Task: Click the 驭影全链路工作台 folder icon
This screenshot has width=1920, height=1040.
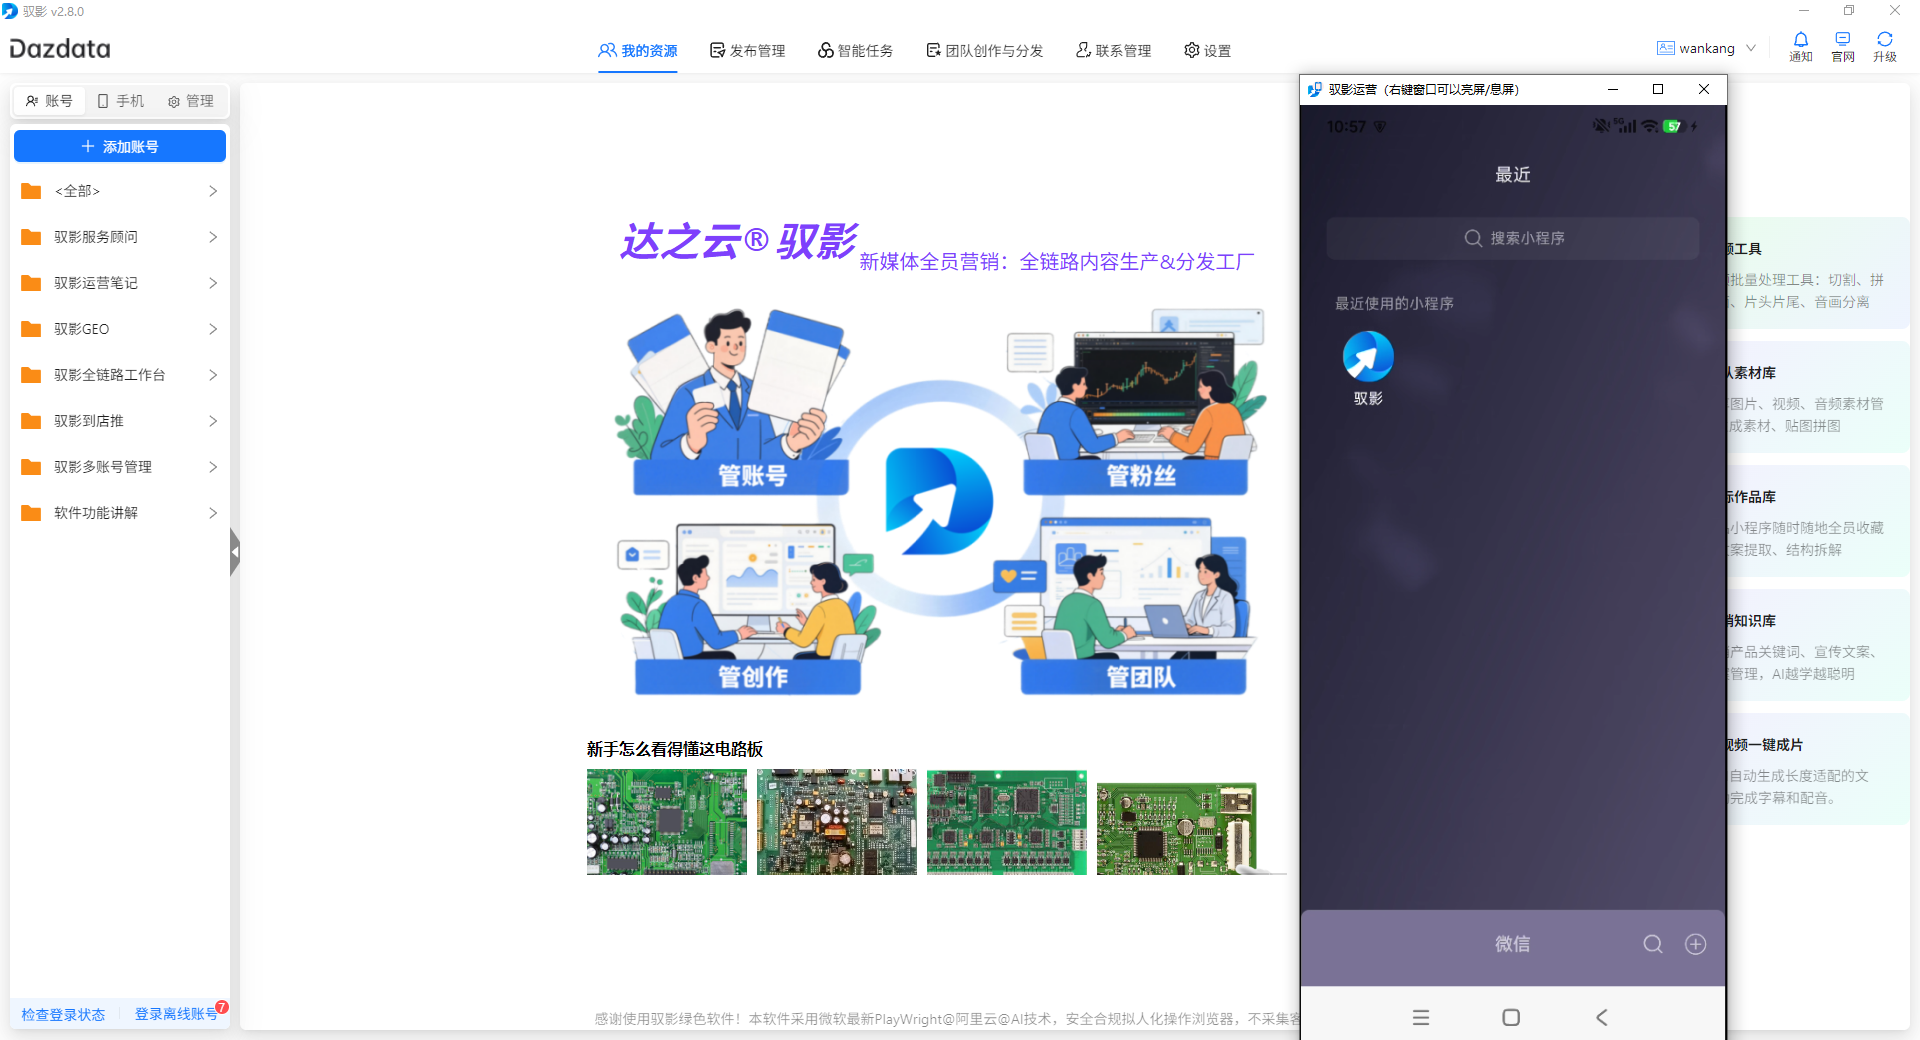Action: [x=31, y=375]
